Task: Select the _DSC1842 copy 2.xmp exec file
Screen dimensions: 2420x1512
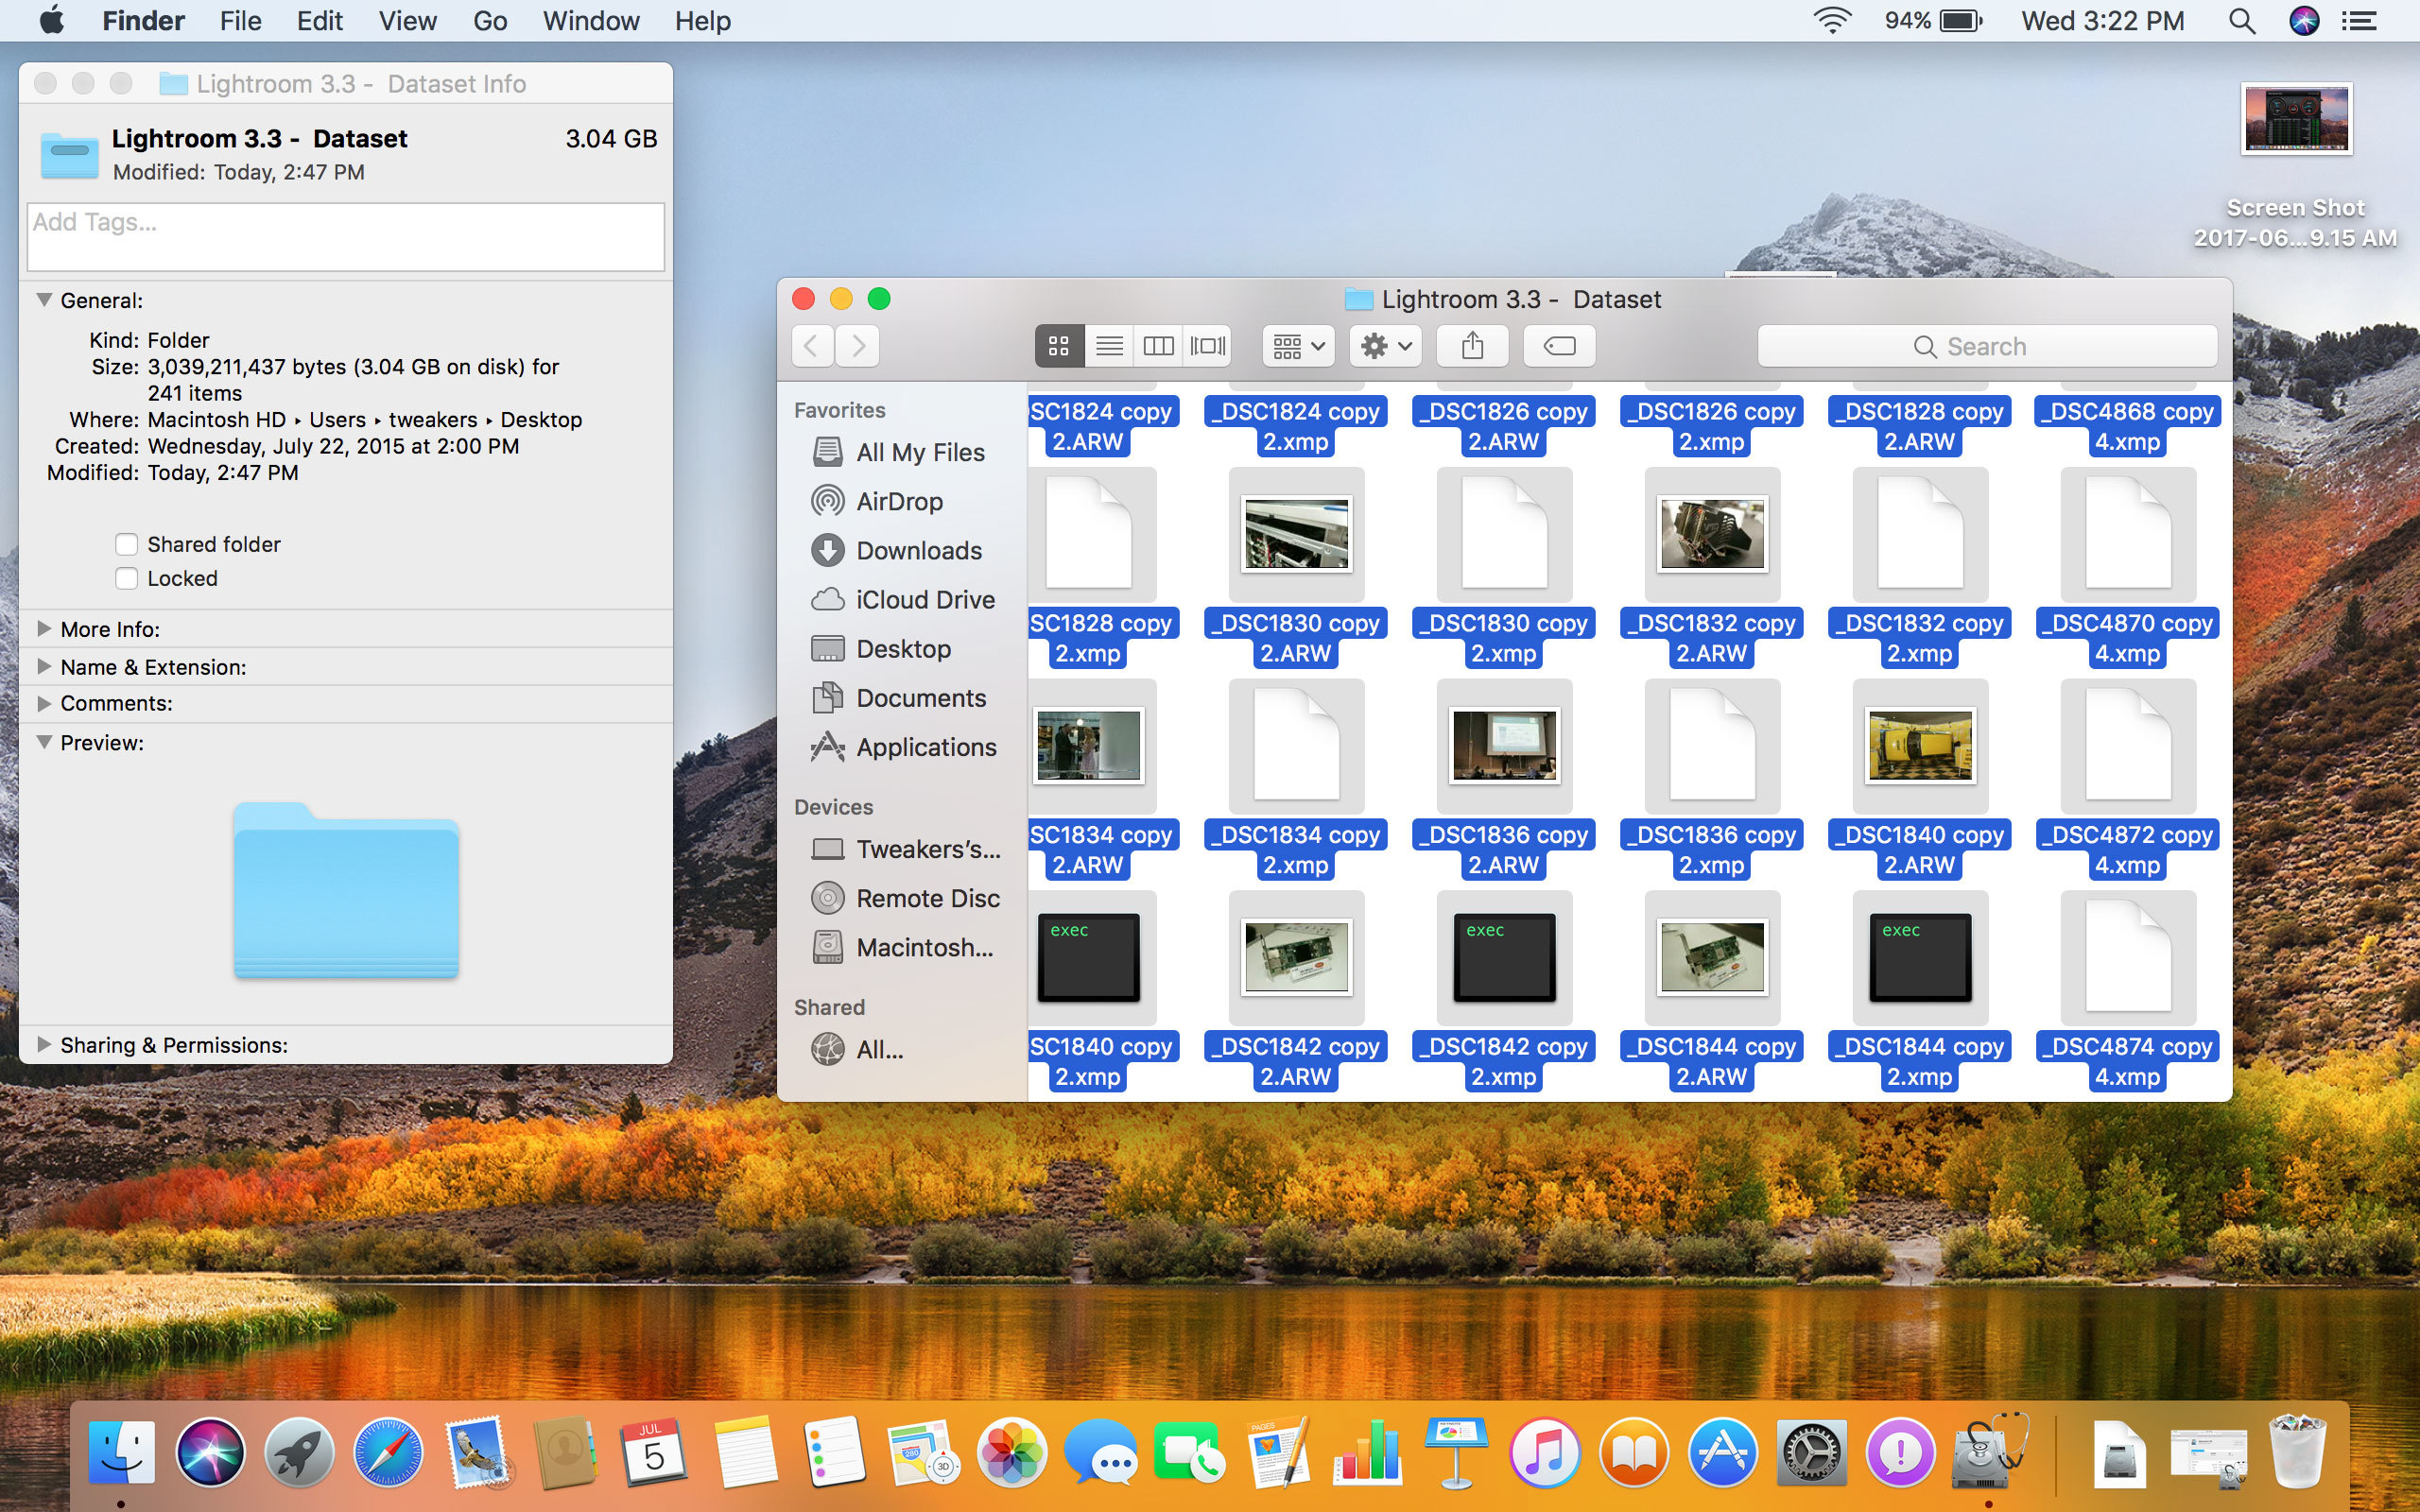Action: (1504, 957)
